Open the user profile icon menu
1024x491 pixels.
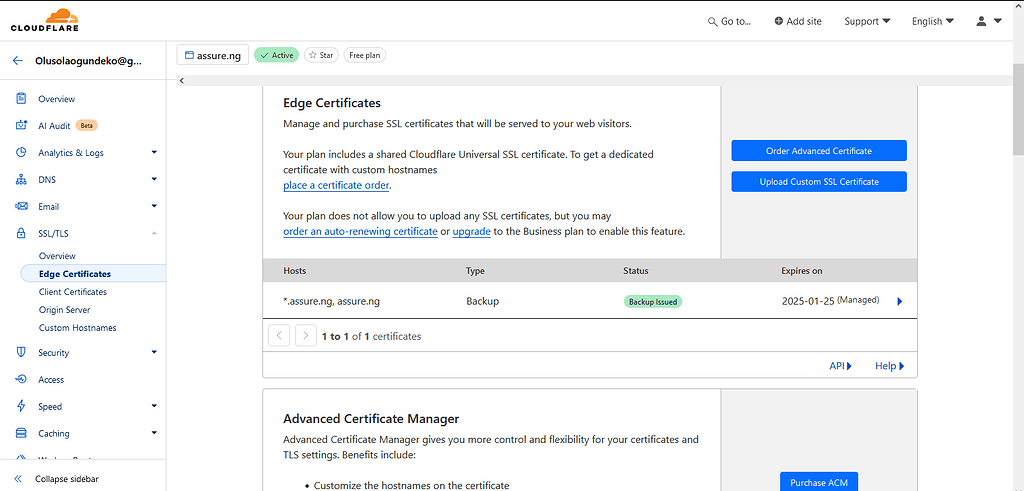(988, 21)
